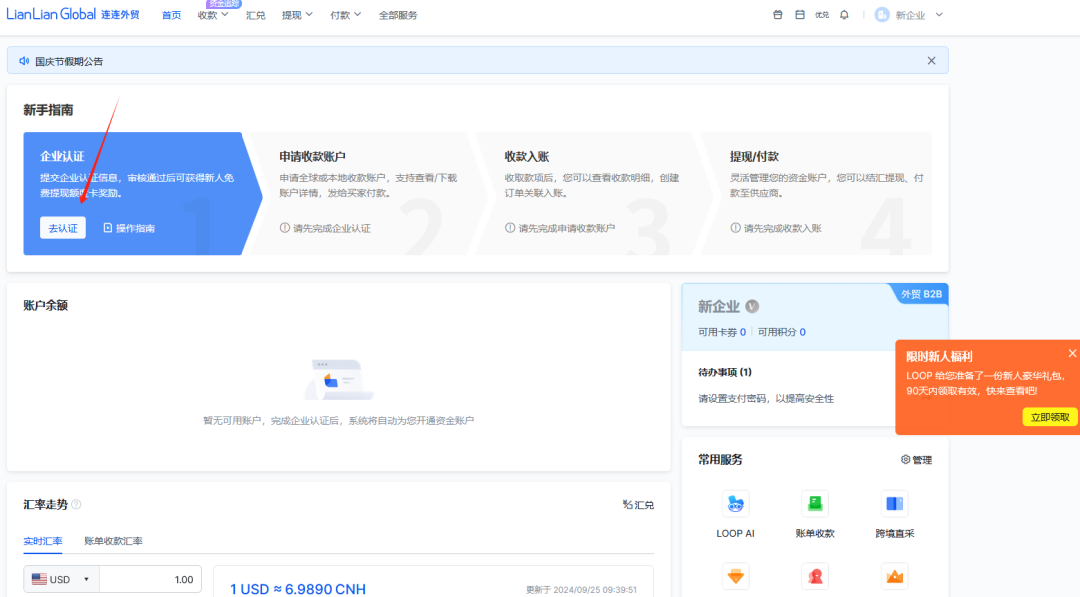Open the USD currency selector
The image size is (1080, 597).
(x=61, y=579)
